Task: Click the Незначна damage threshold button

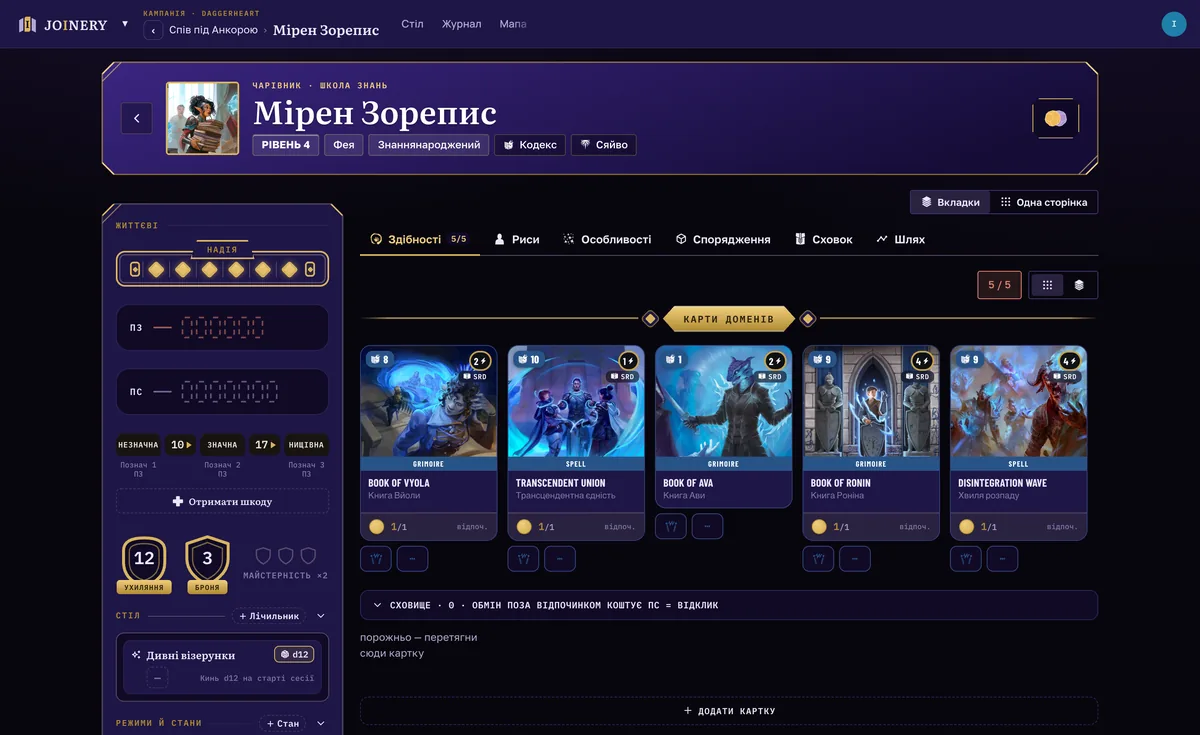Action: [138, 445]
